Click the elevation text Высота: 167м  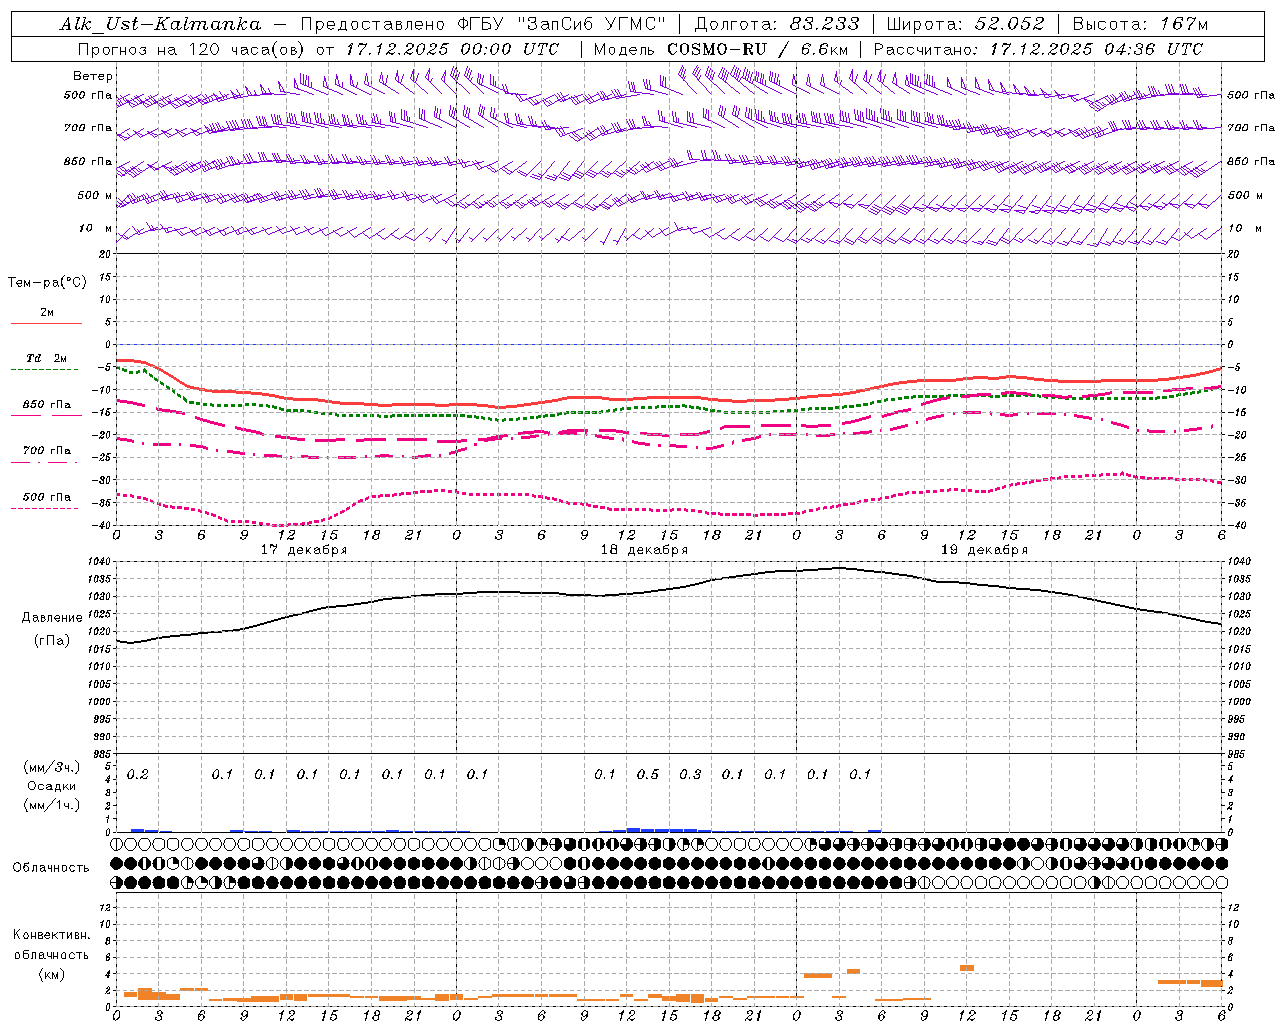click(1140, 24)
